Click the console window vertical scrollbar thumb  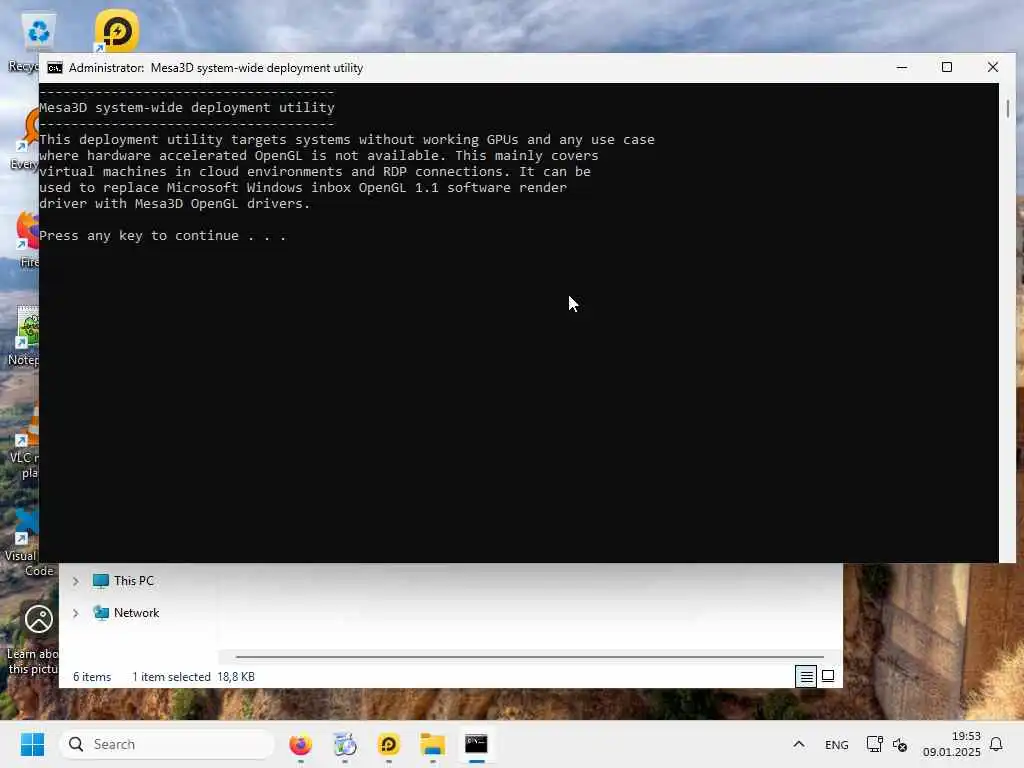point(1008,108)
